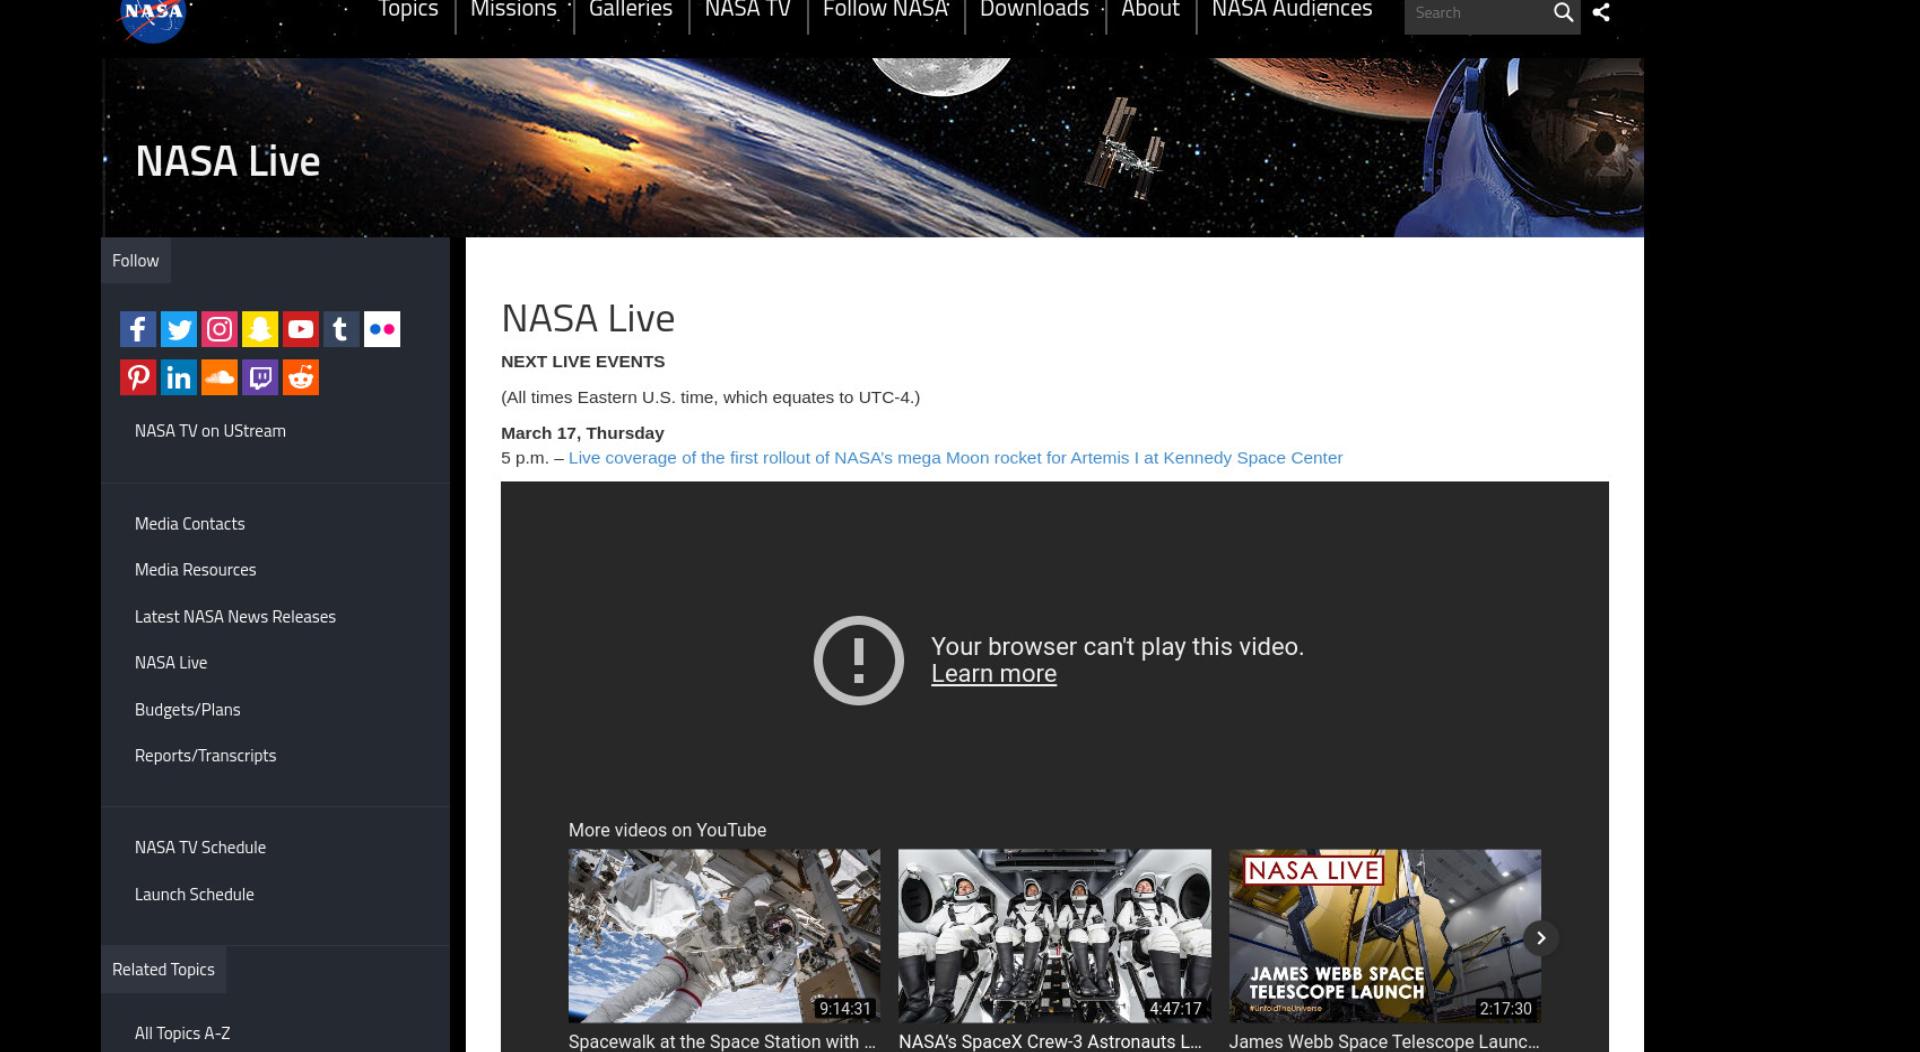Image resolution: width=1920 pixels, height=1052 pixels.
Task: Open NASA's Instagram icon
Action: tap(219, 329)
